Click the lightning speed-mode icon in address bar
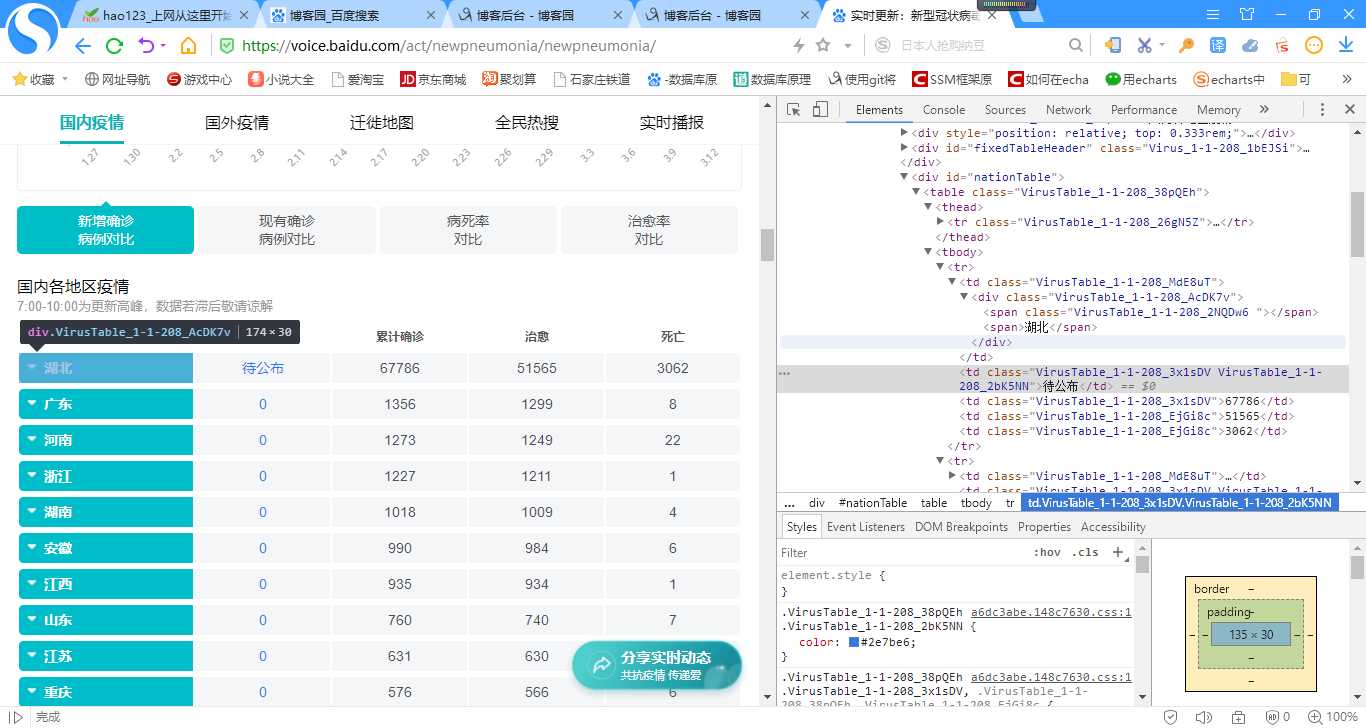 point(798,46)
